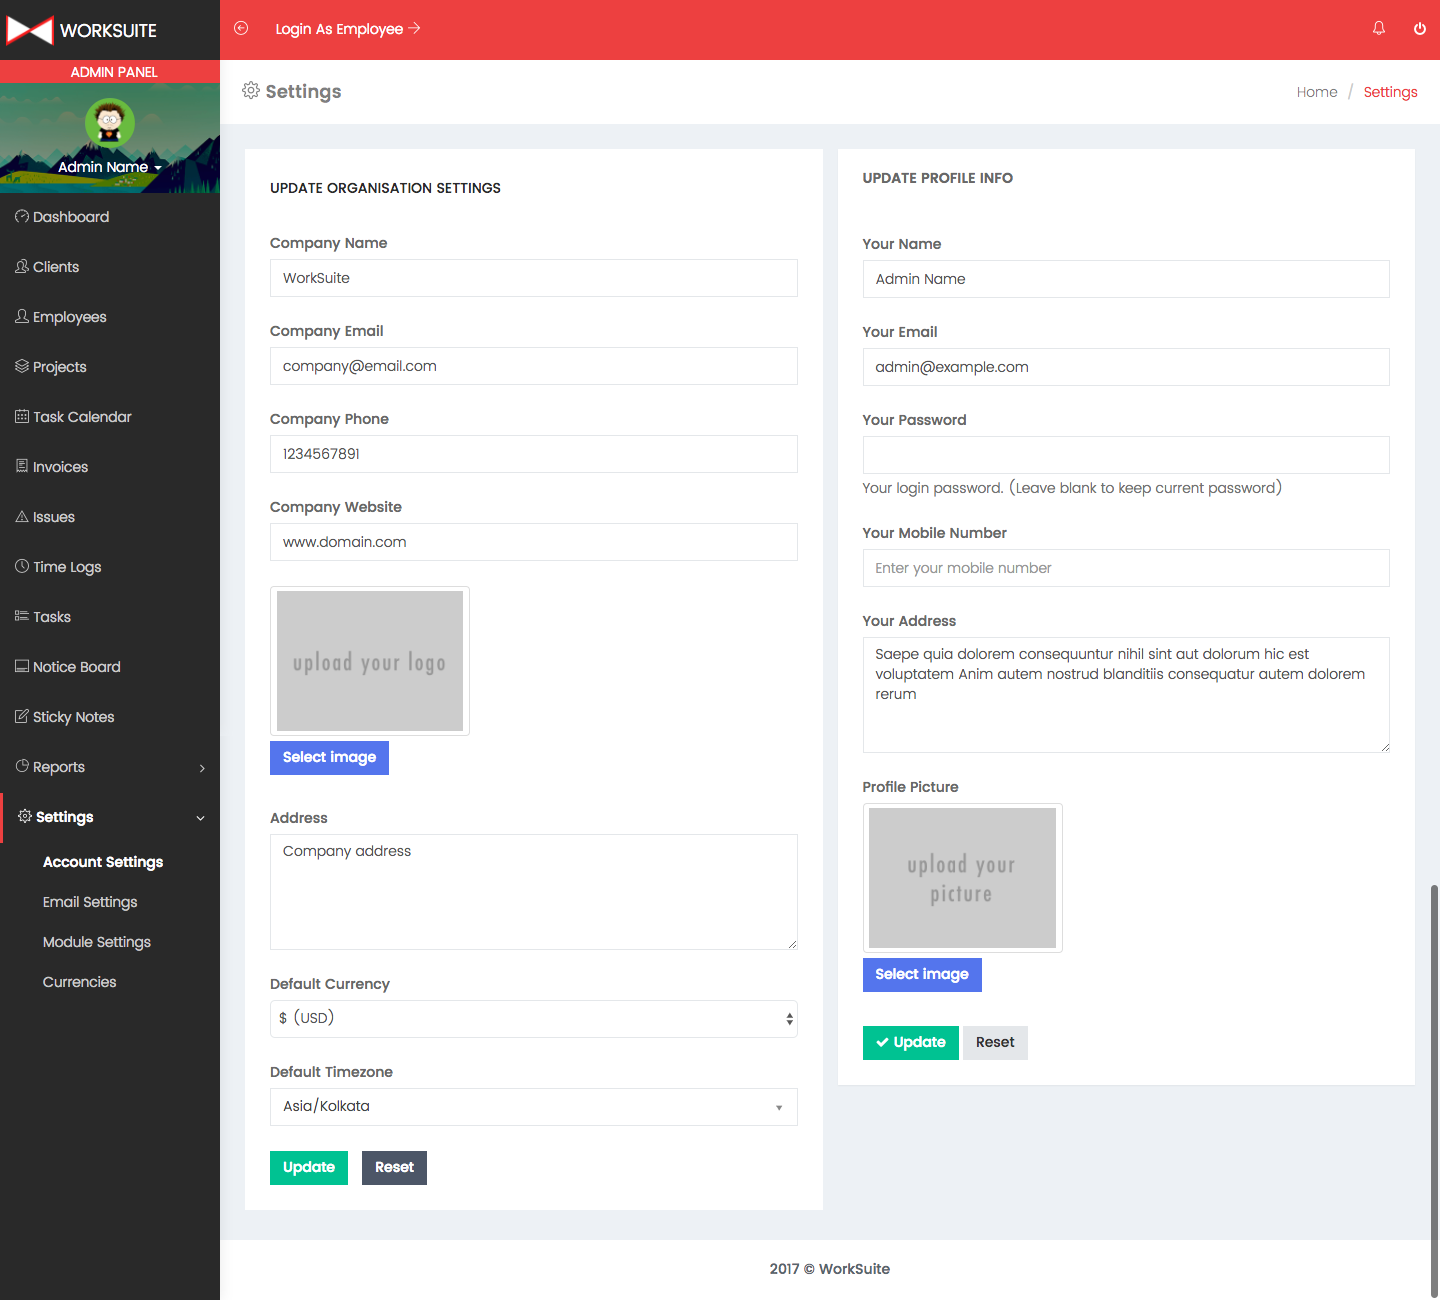Select Email Settings submenu item
Image resolution: width=1440 pixels, height=1300 pixels.
(90, 902)
